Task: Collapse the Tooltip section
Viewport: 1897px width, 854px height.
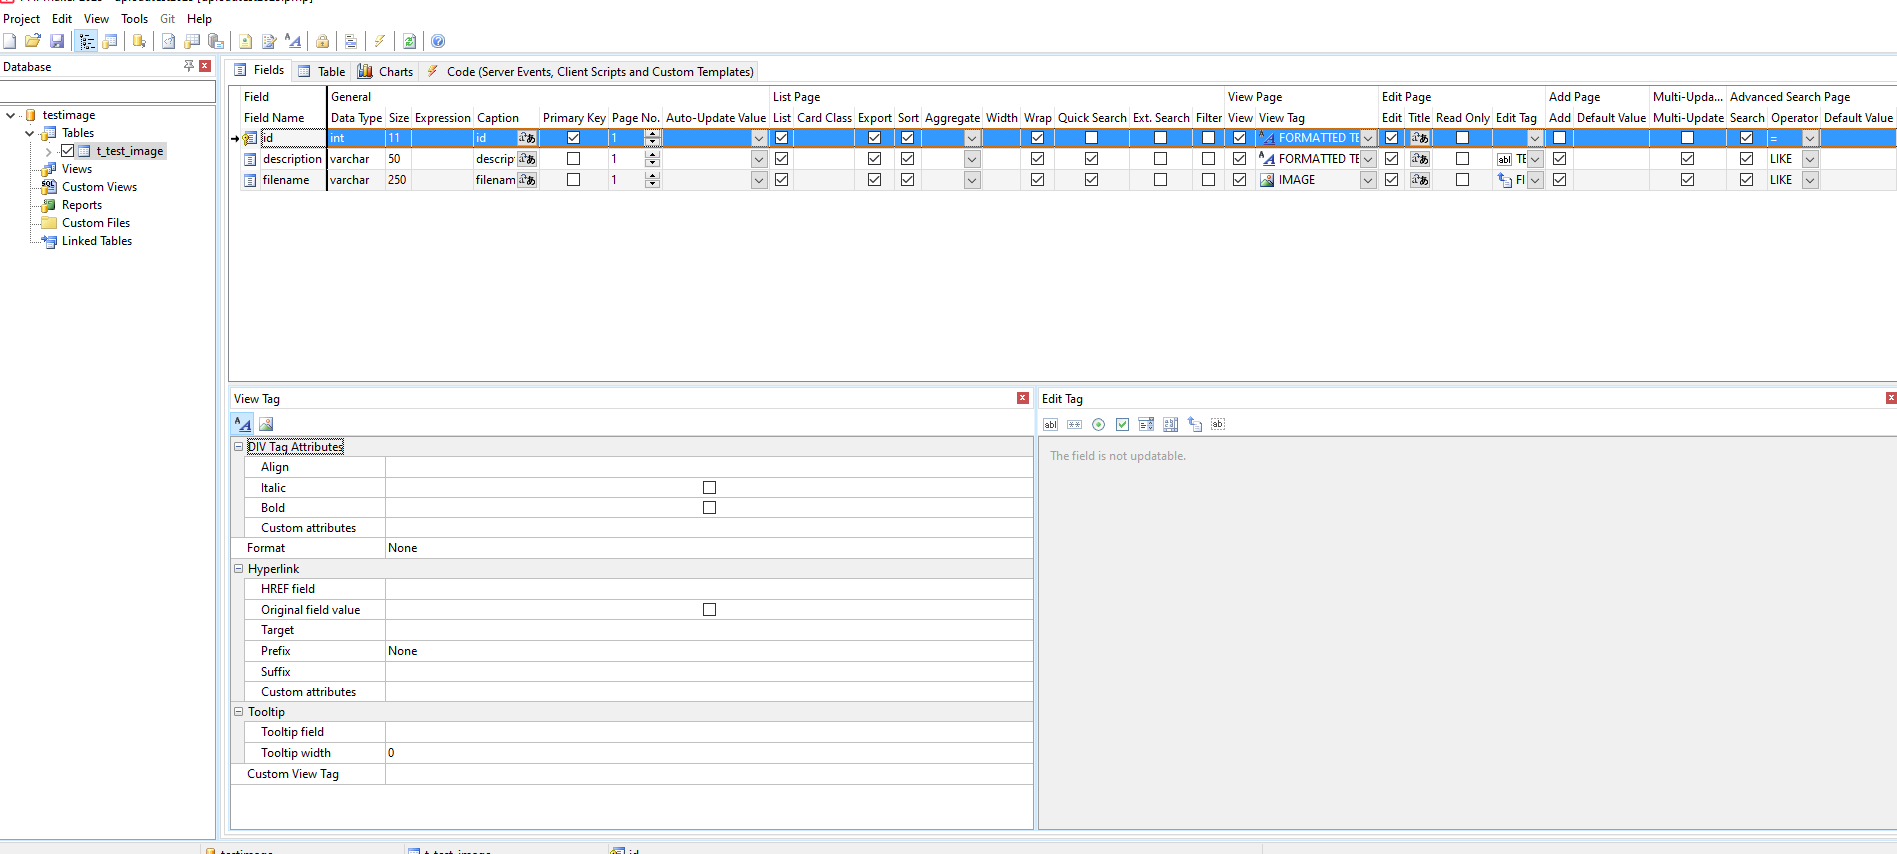Action: [239, 712]
